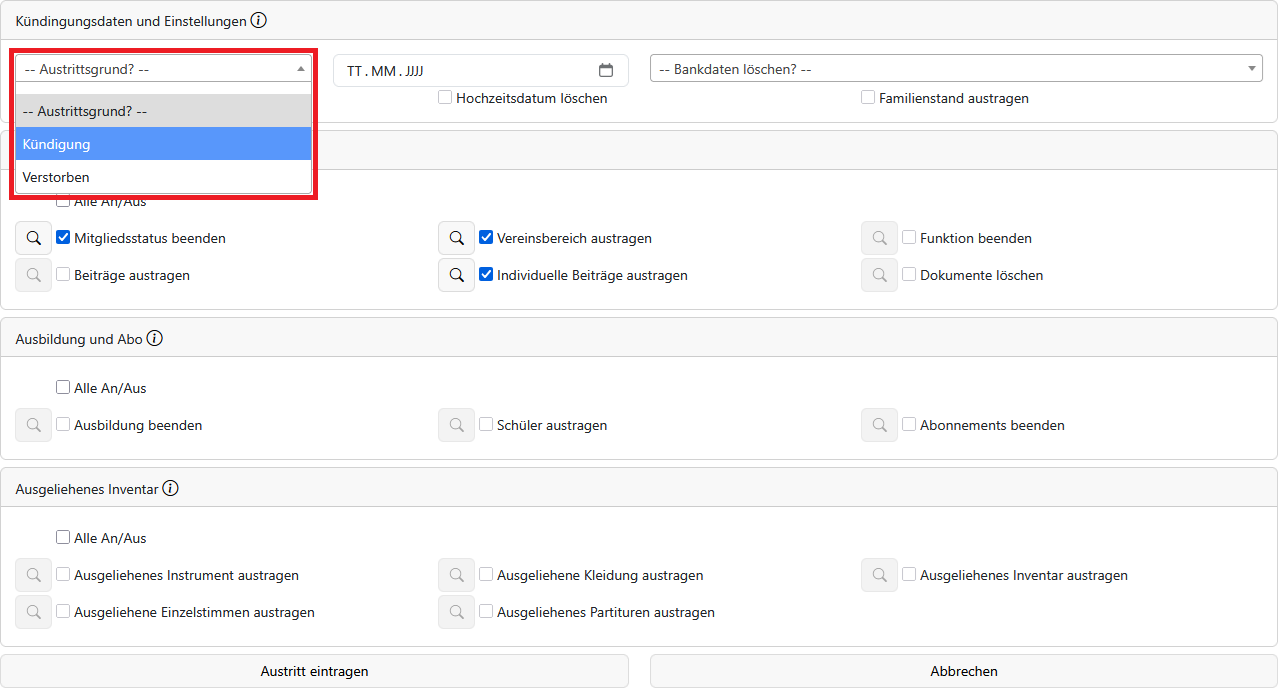The width and height of the screenshot is (1278, 688).
Task: Click info icon next to Ausgeliehenes Inventar
Action: [x=170, y=488]
